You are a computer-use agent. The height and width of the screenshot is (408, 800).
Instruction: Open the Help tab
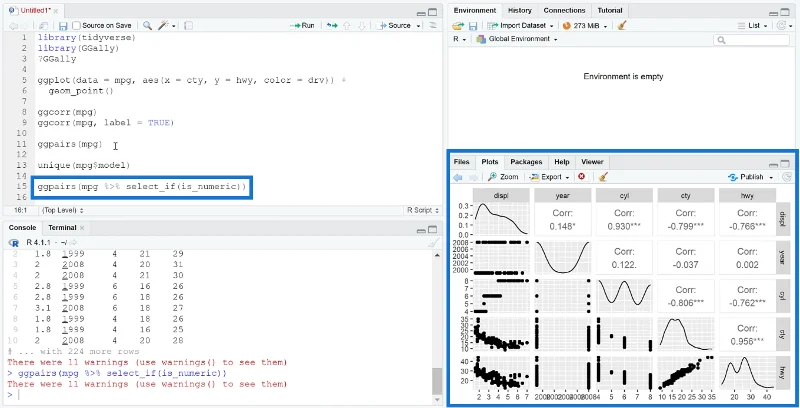[x=562, y=162]
